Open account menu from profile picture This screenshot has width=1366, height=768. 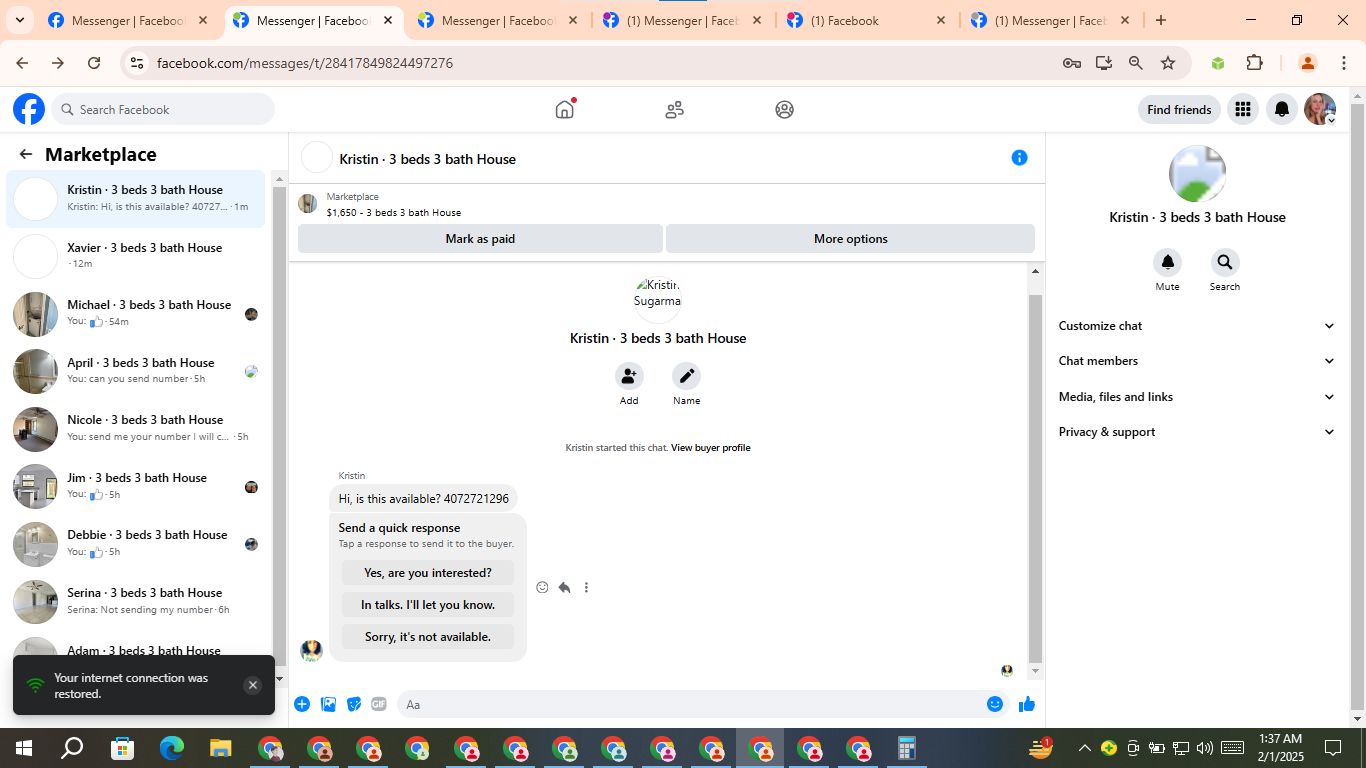point(1320,109)
